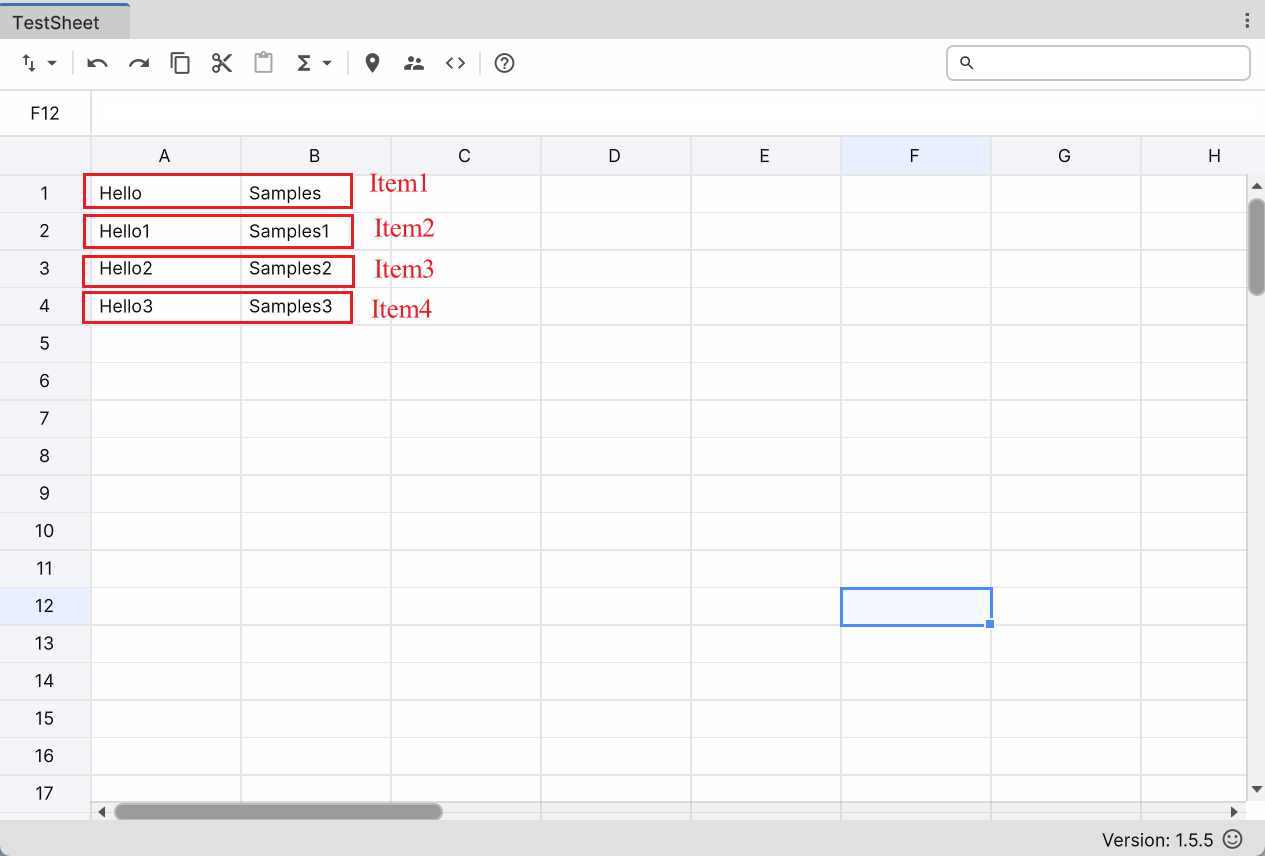
Task: Select column C header
Action: click(x=465, y=155)
